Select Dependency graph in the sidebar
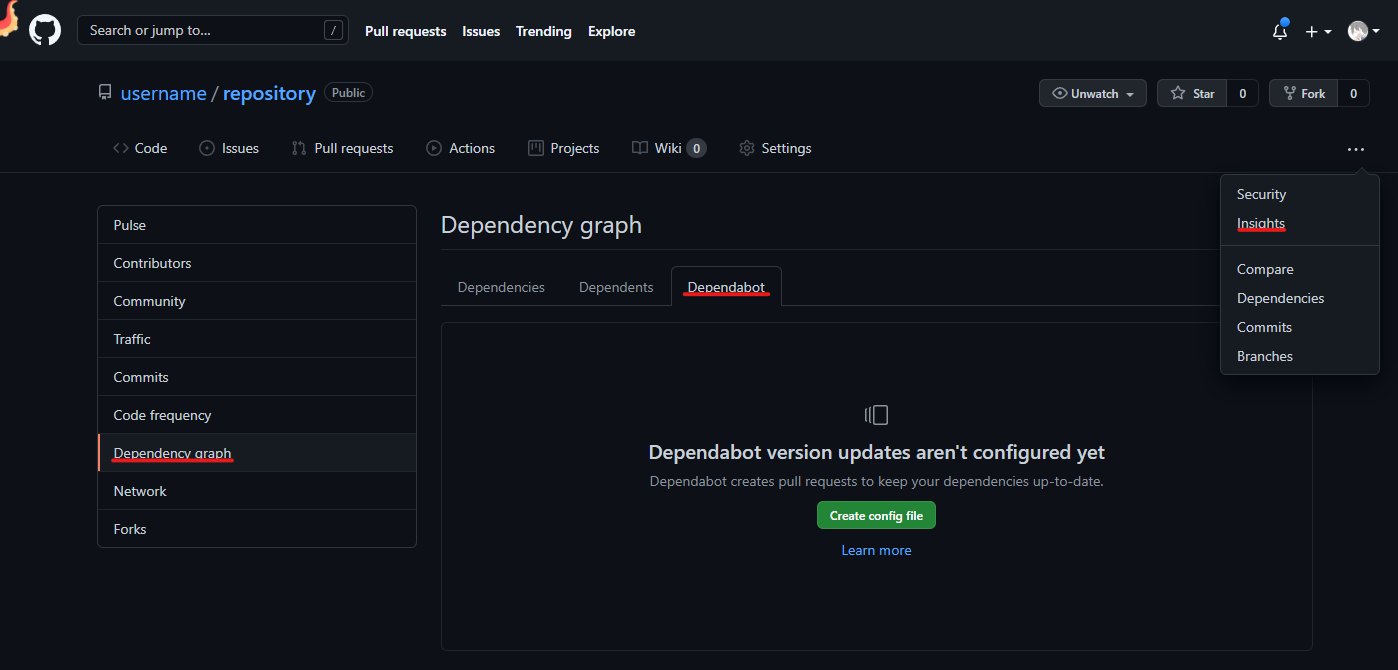This screenshot has width=1398, height=670. [x=257, y=453]
